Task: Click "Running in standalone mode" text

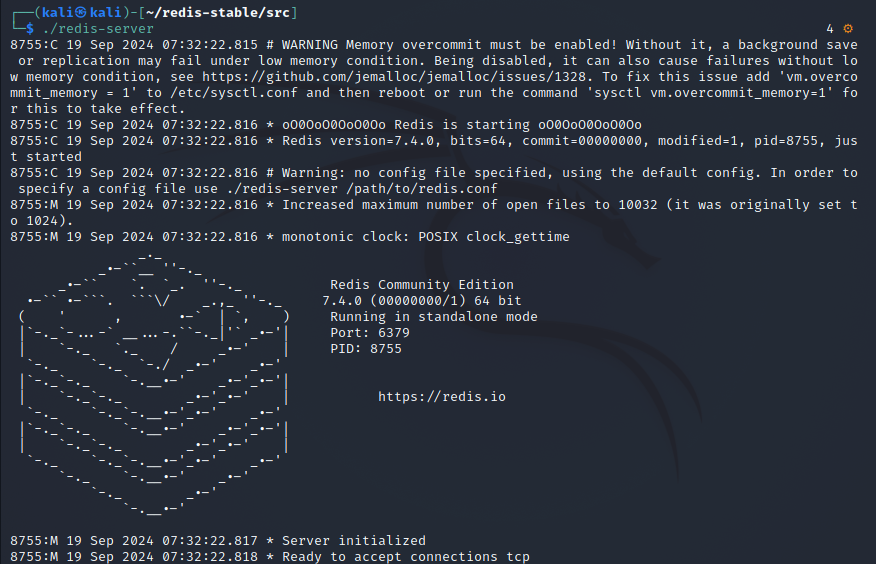Action: (434, 317)
